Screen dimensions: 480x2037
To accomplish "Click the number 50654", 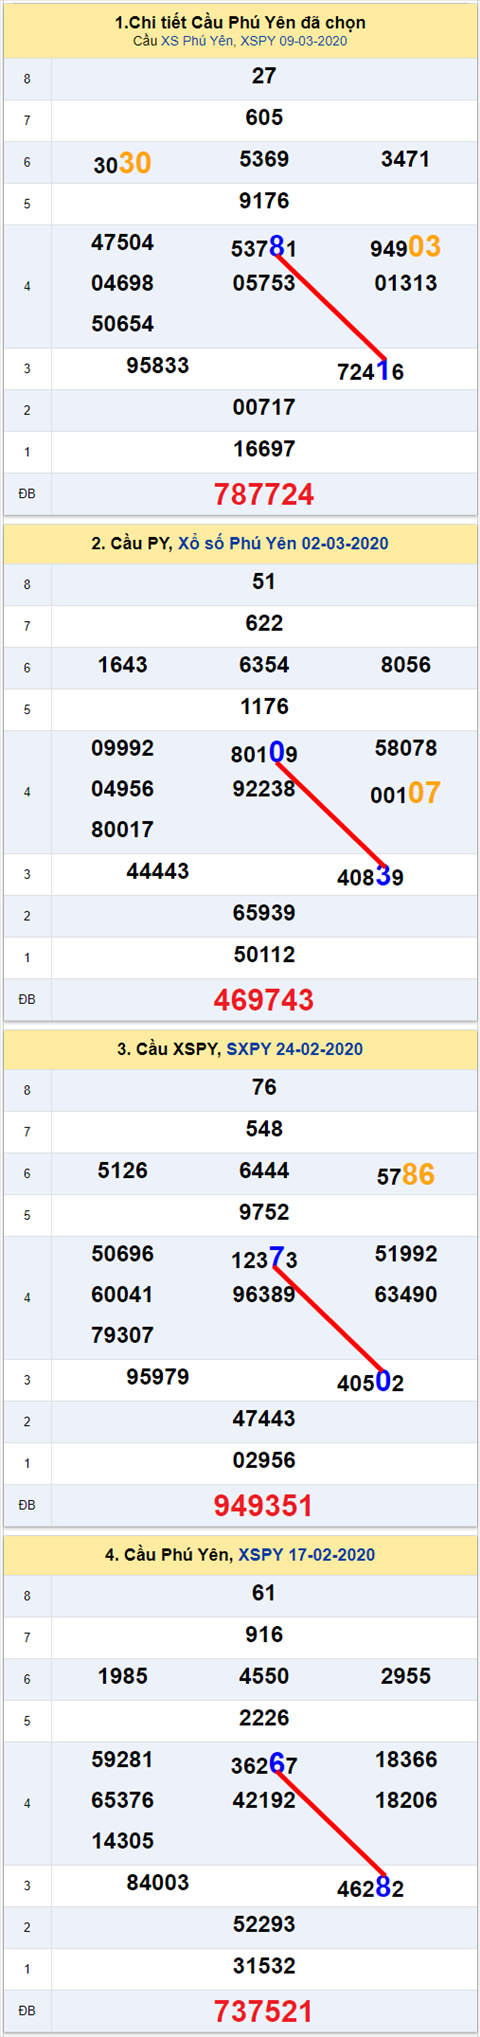I will pos(122,325).
